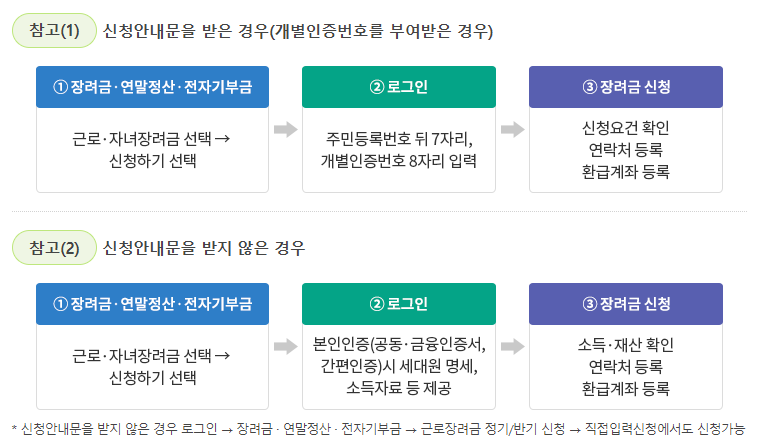The width and height of the screenshot is (761, 445).
Task: Click gray arrow between steps 2 and 3 in 참고(2)
Action: (x=513, y=346)
